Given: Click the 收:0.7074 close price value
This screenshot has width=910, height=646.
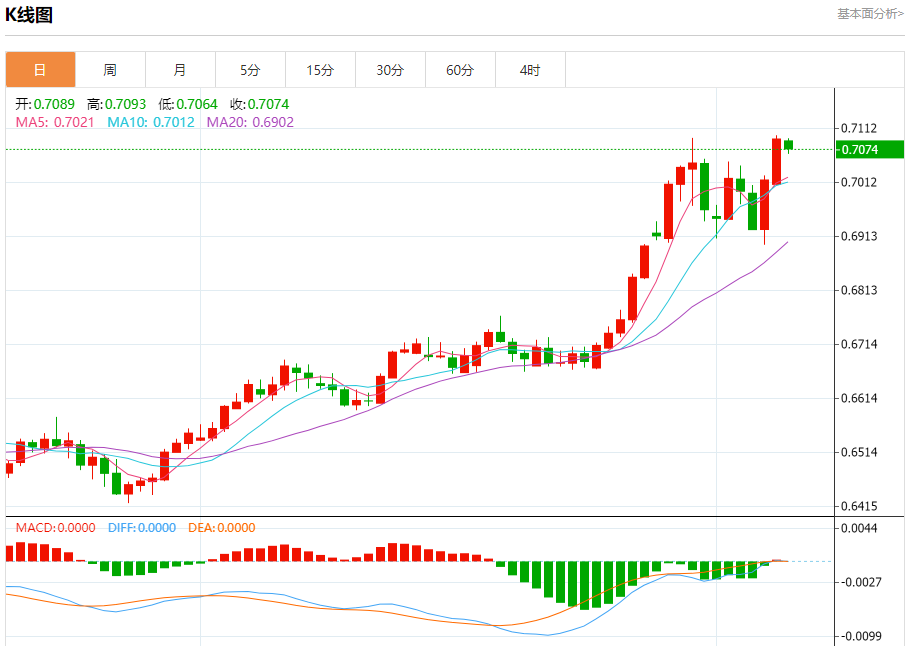Looking at the screenshot, I should click(x=259, y=104).
